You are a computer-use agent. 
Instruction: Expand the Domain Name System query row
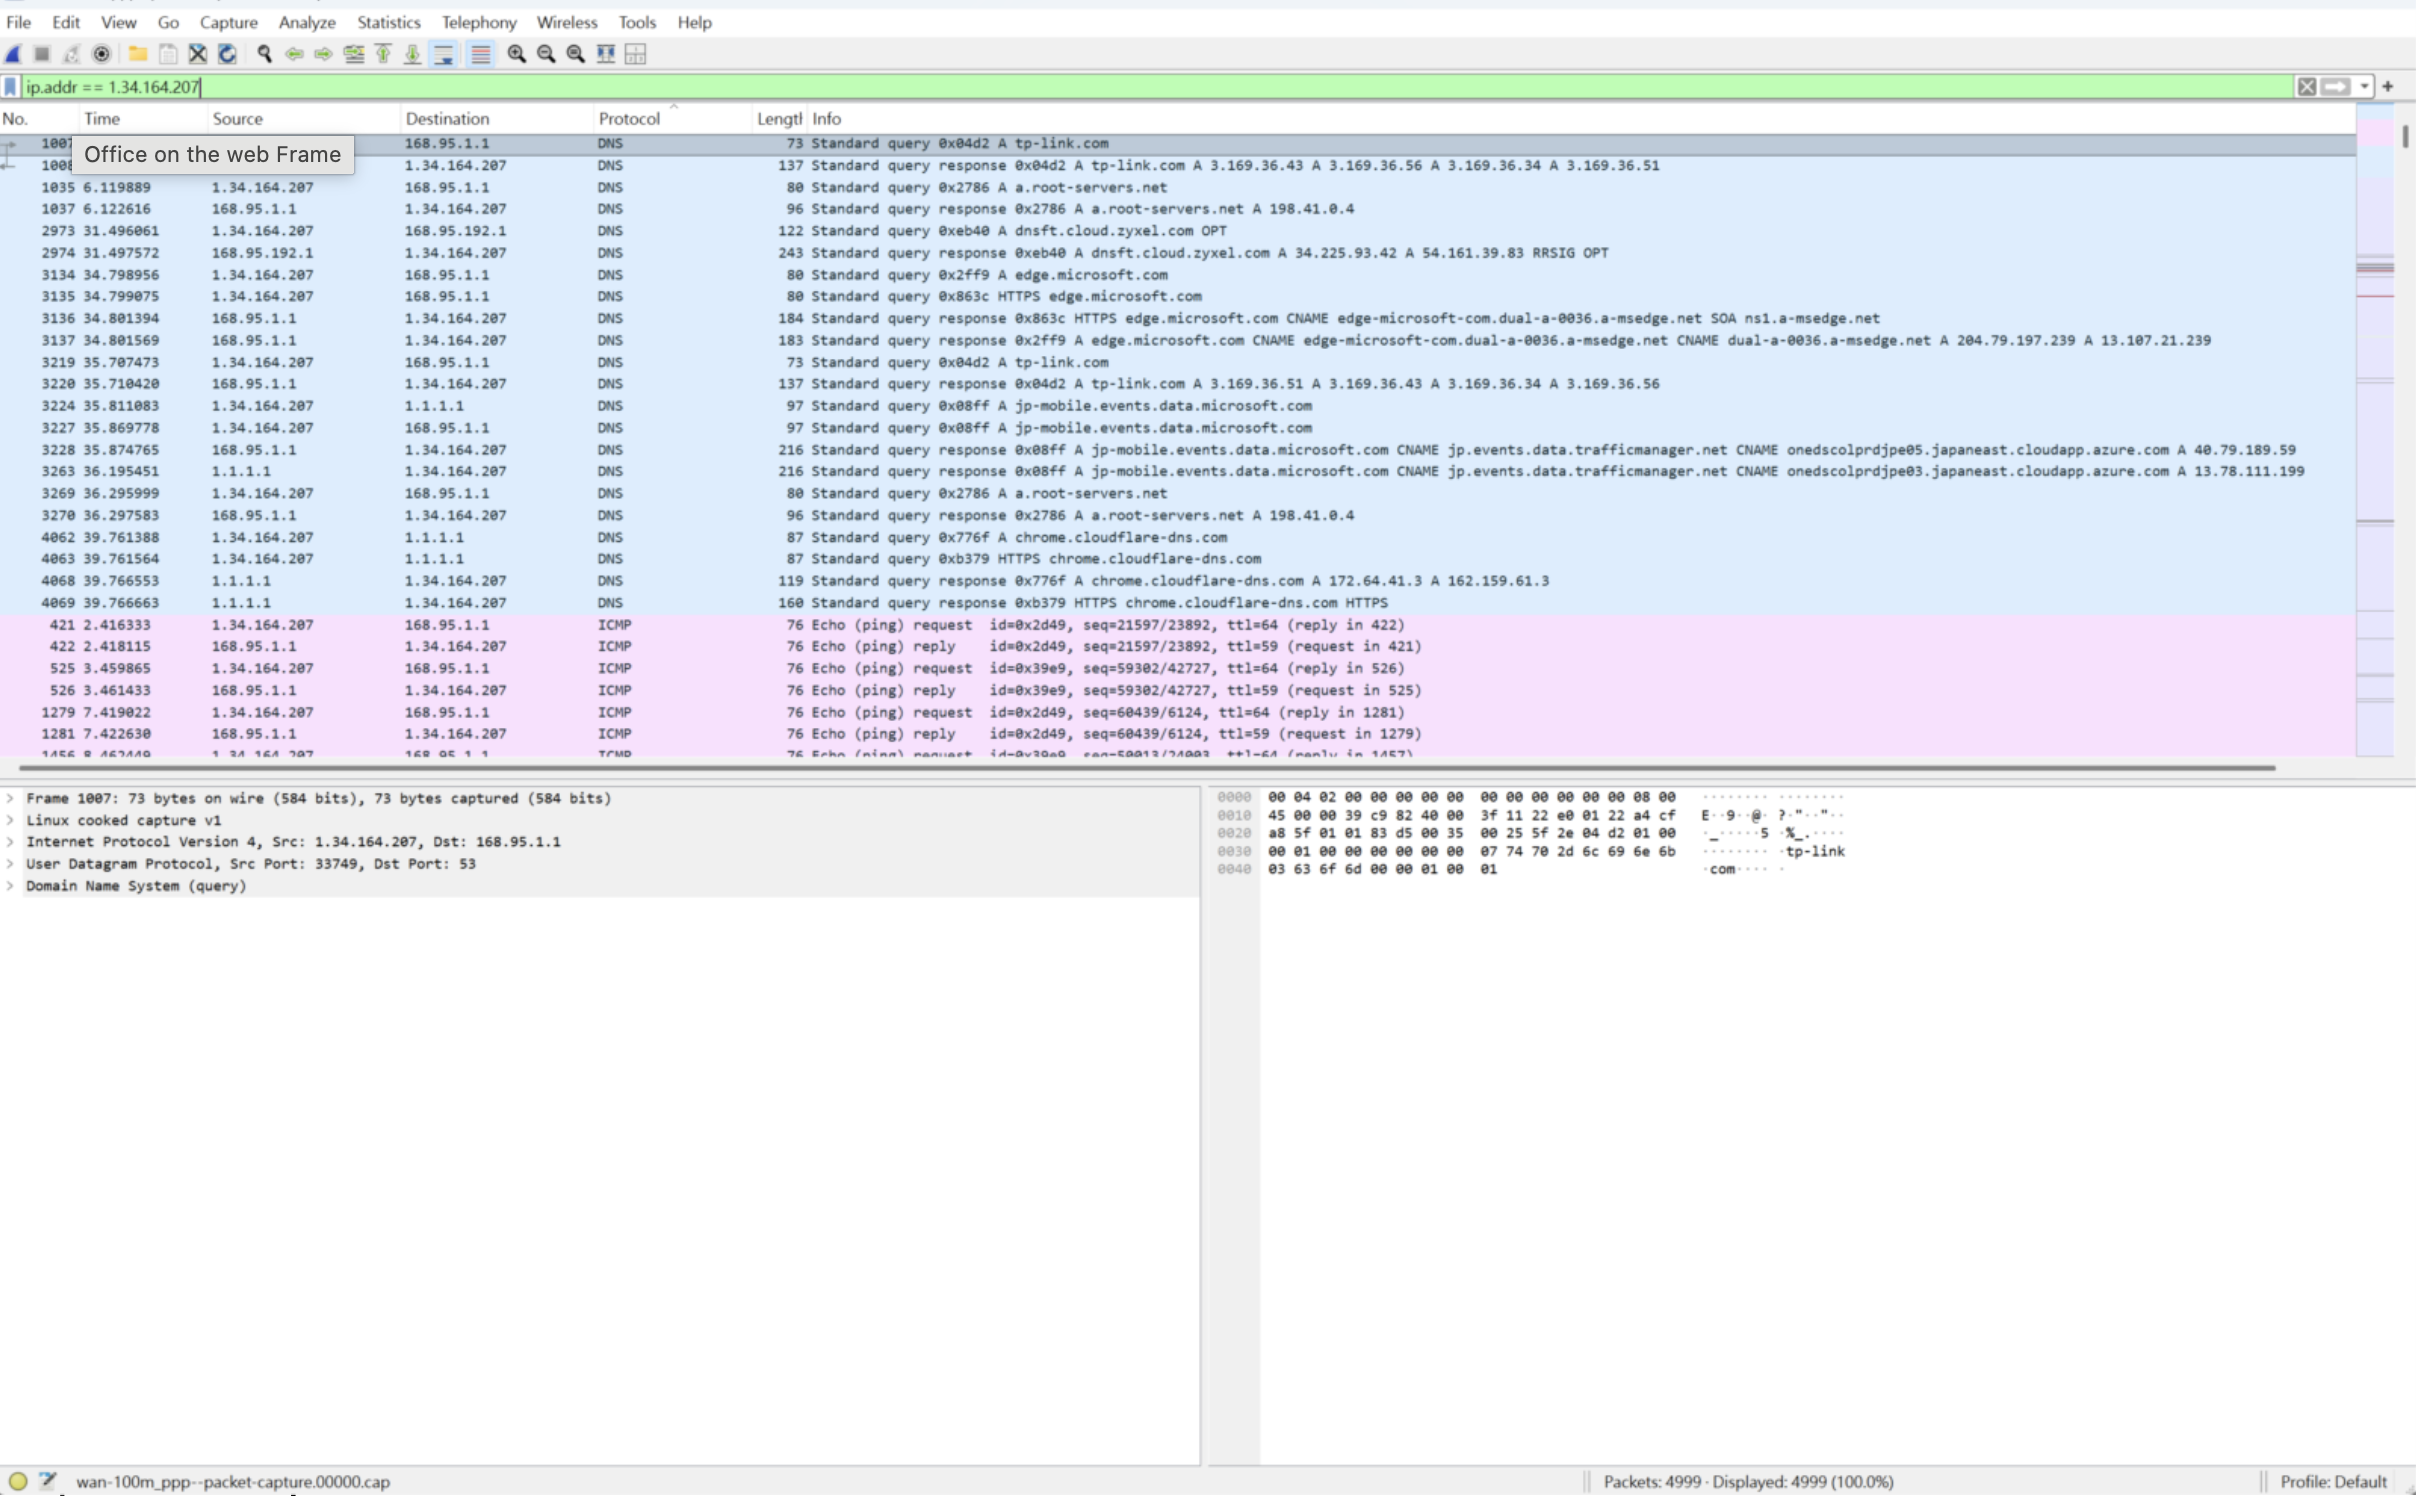(10, 887)
